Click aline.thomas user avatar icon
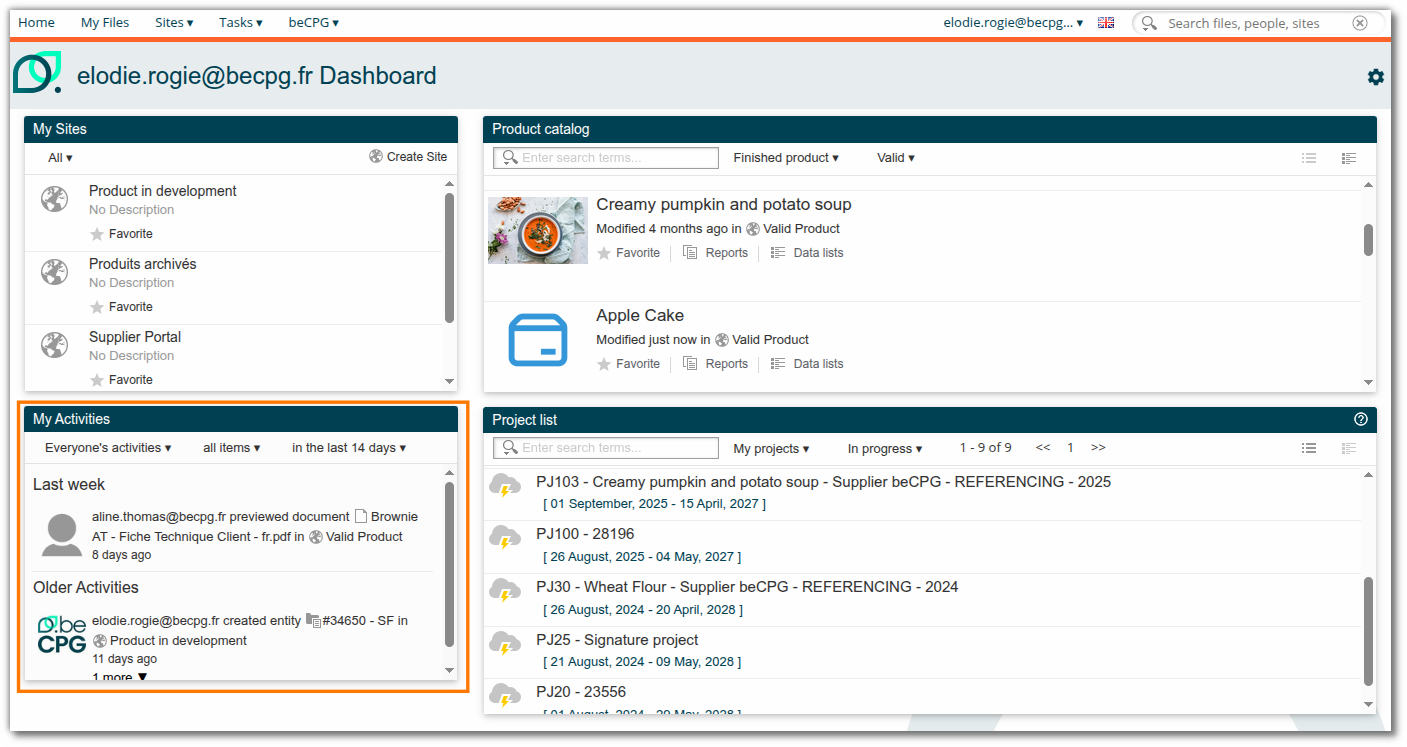The width and height of the screenshot is (1407, 747). (62, 535)
